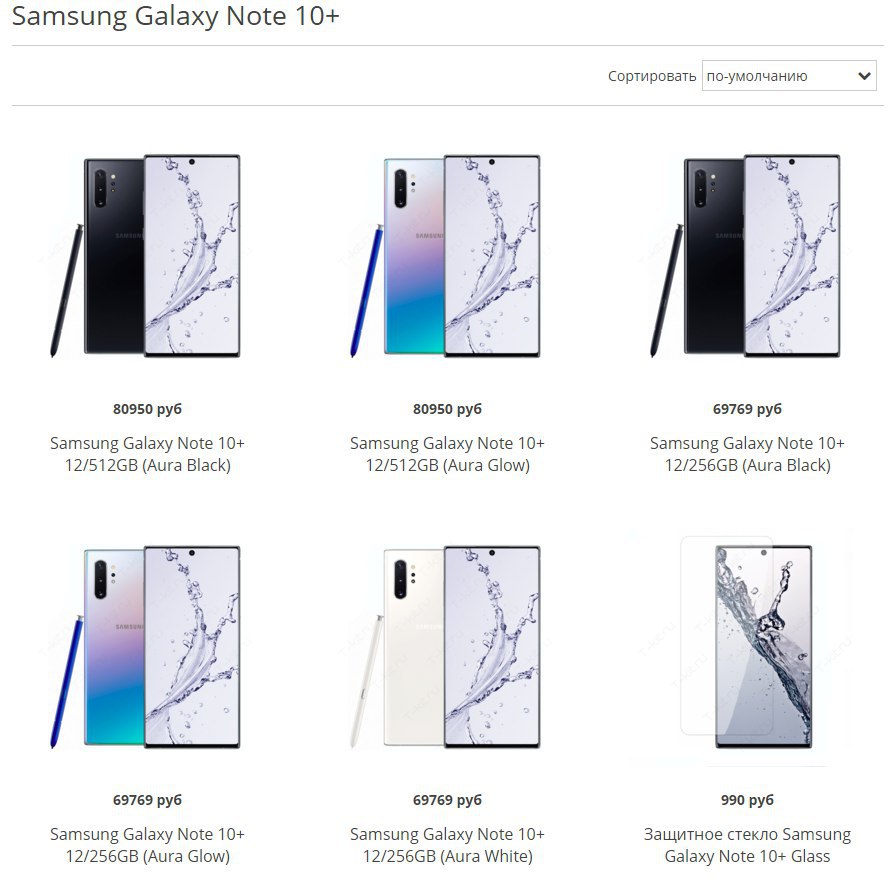Click the 80950 руб price under Aura Black 512GB
This screenshot has width=889, height=879.
(x=147, y=409)
